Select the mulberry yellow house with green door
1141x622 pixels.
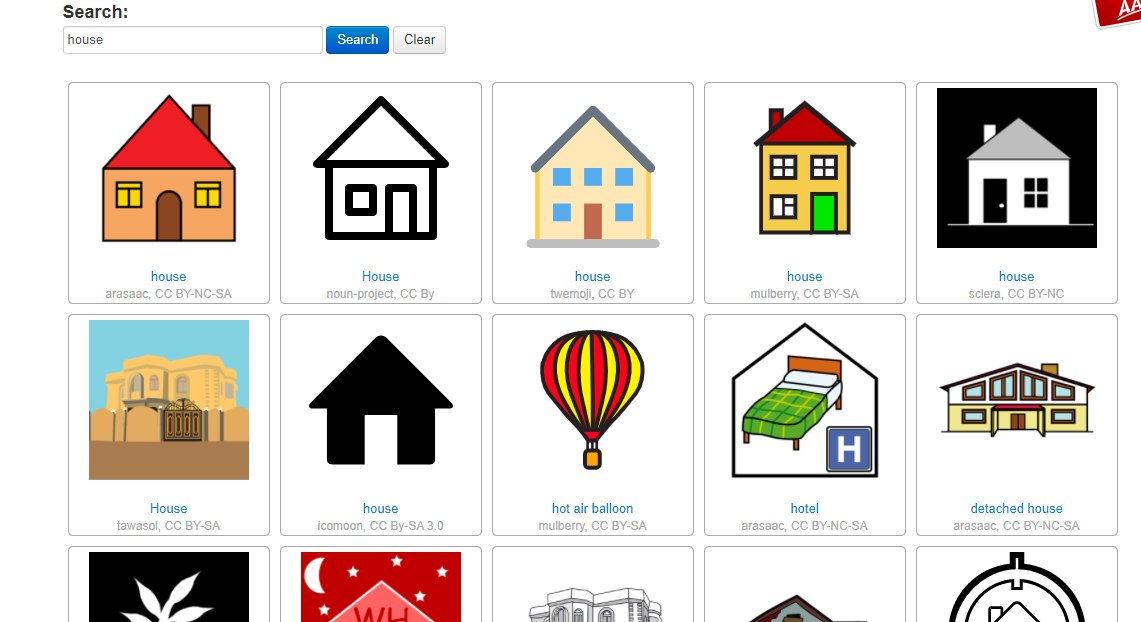pyautogui.click(x=805, y=168)
